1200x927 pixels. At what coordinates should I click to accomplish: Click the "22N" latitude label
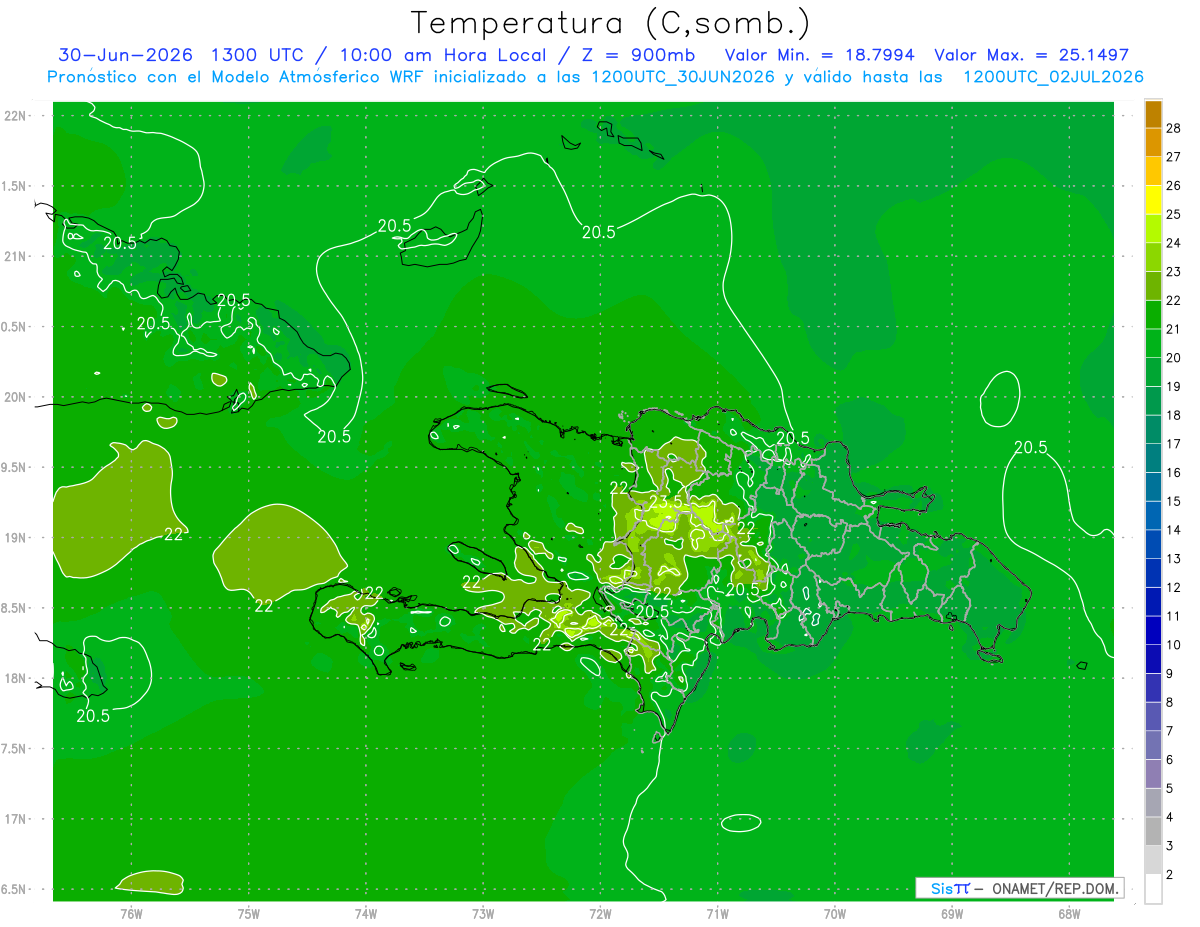click(17, 116)
